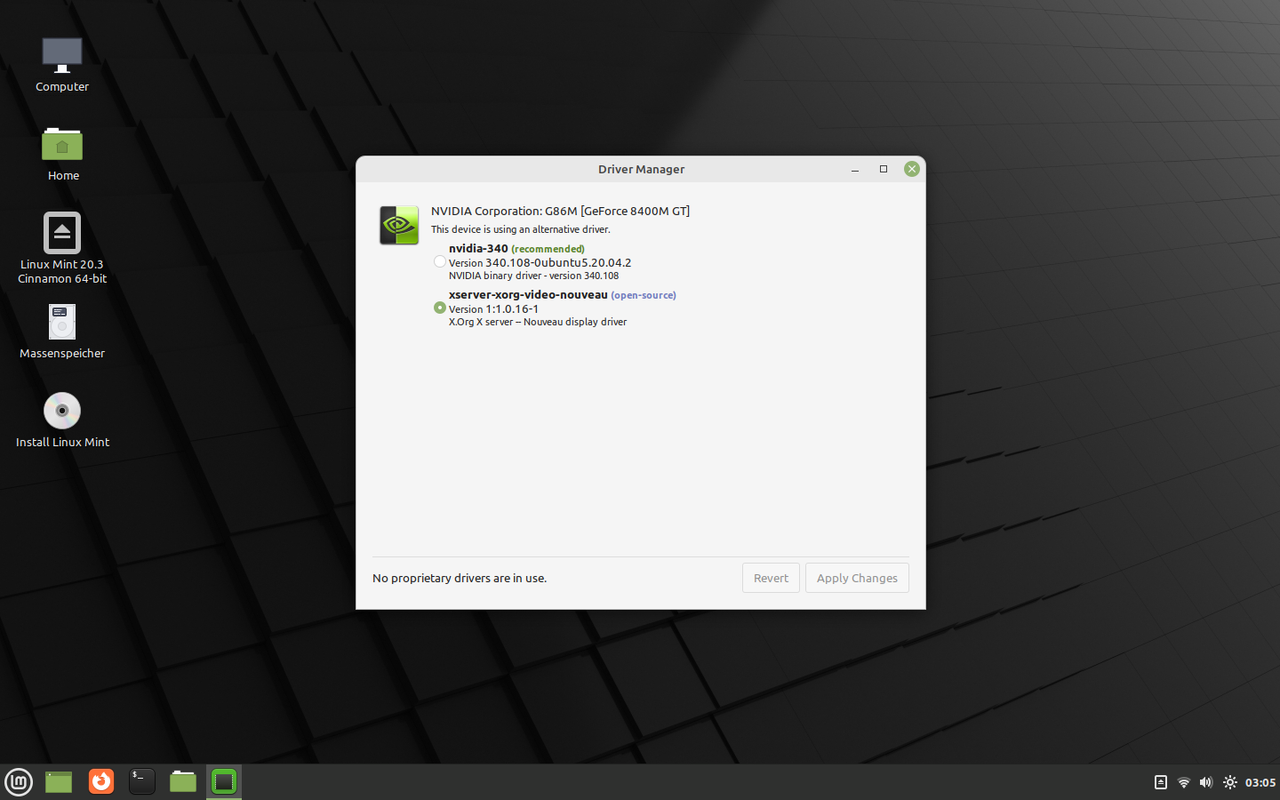This screenshot has width=1280, height=800.
Task: Click the Apply Changes button
Action: coord(857,578)
